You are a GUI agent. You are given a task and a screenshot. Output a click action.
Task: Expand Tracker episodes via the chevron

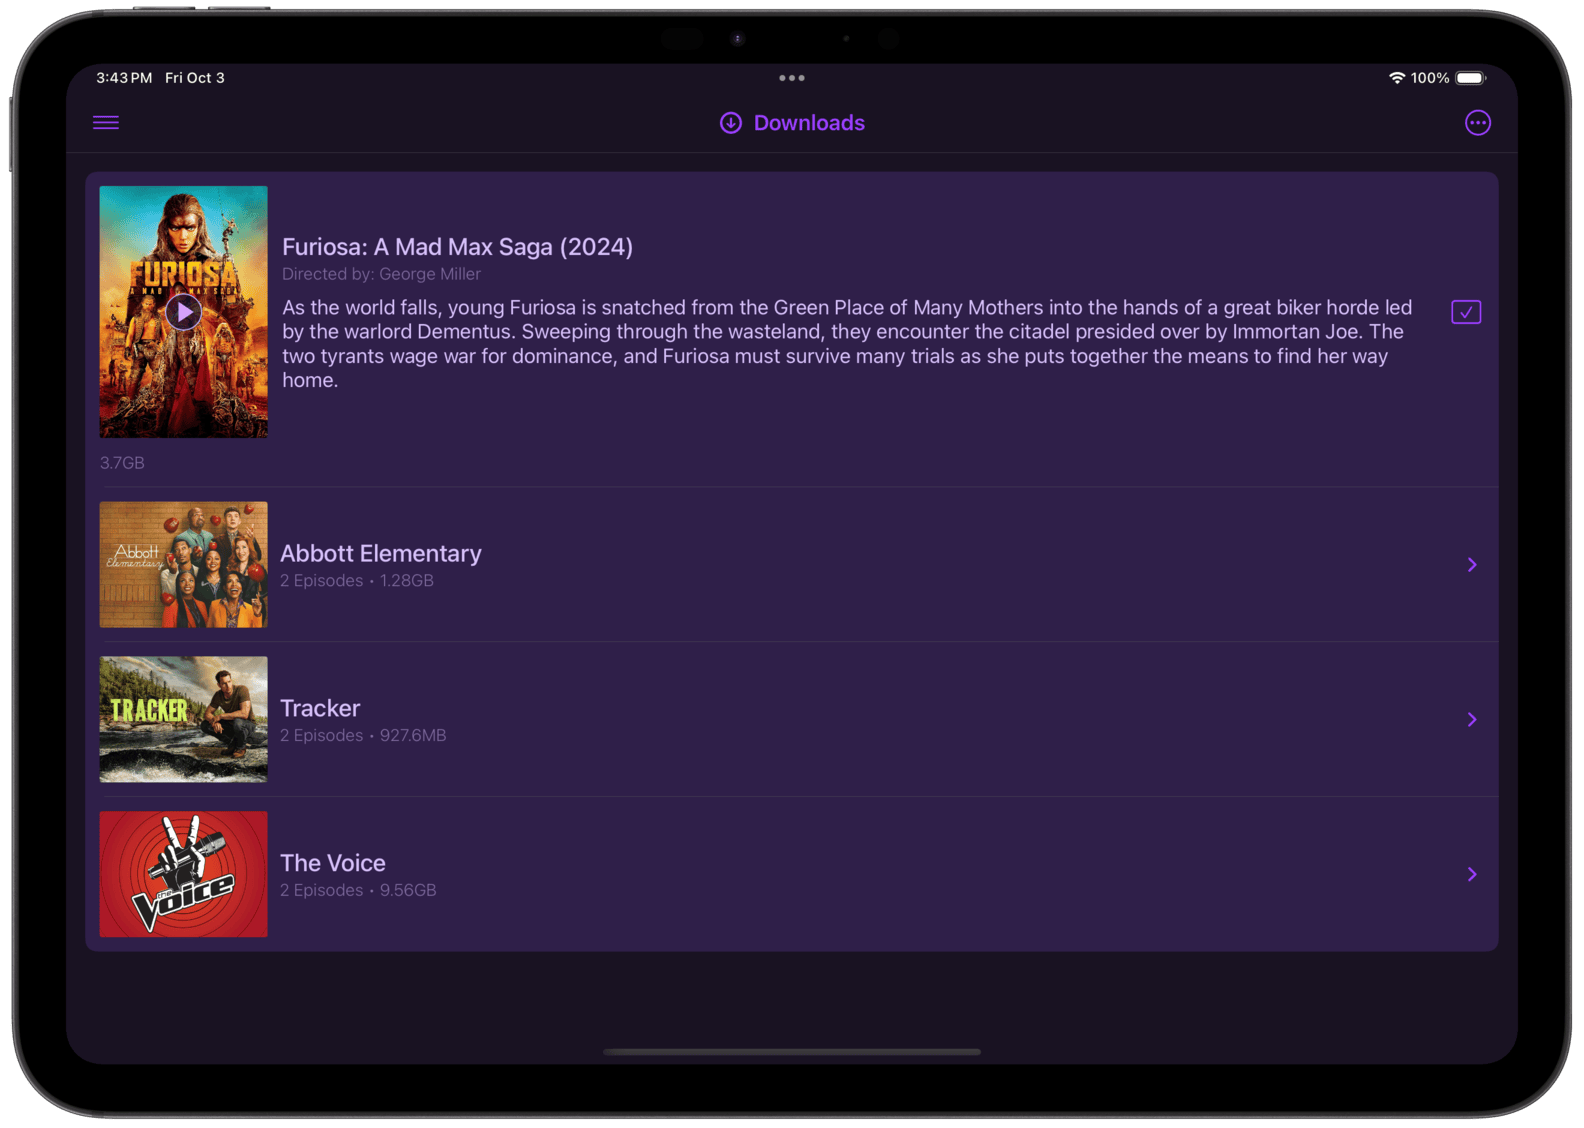[x=1471, y=720]
